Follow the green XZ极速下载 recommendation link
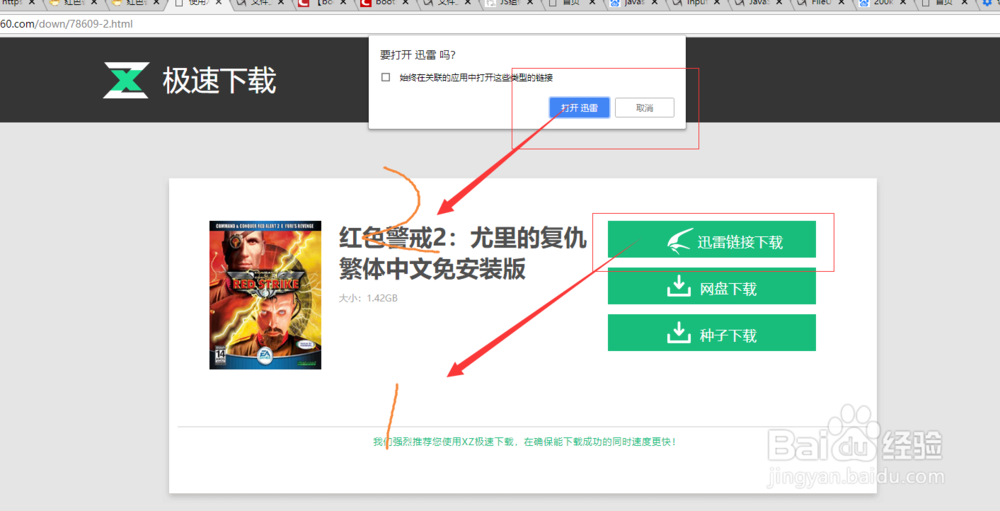The width and height of the screenshot is (1000, 511). click(x=524, y=441)
